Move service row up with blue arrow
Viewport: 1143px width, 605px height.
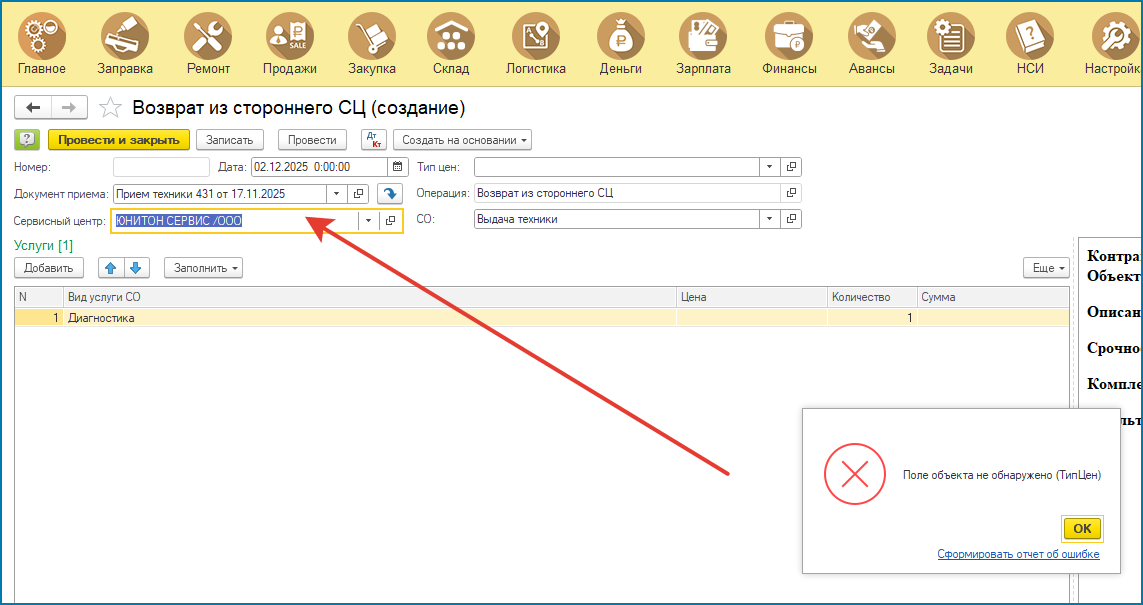click(x=111, y=268)
